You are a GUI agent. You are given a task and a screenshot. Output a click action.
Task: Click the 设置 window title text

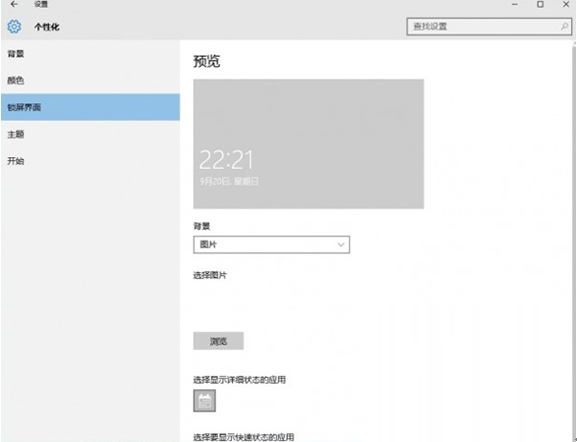tap(41, 4)
